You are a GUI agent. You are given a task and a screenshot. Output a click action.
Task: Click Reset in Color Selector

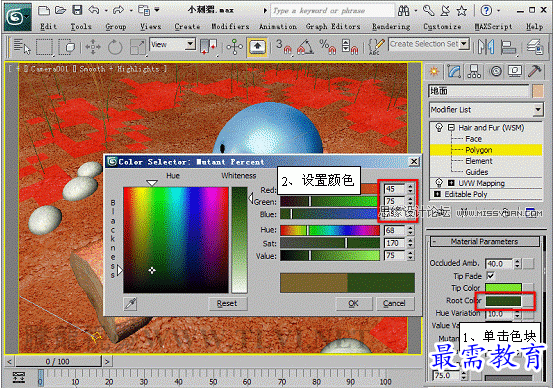(x=227, y=303)
